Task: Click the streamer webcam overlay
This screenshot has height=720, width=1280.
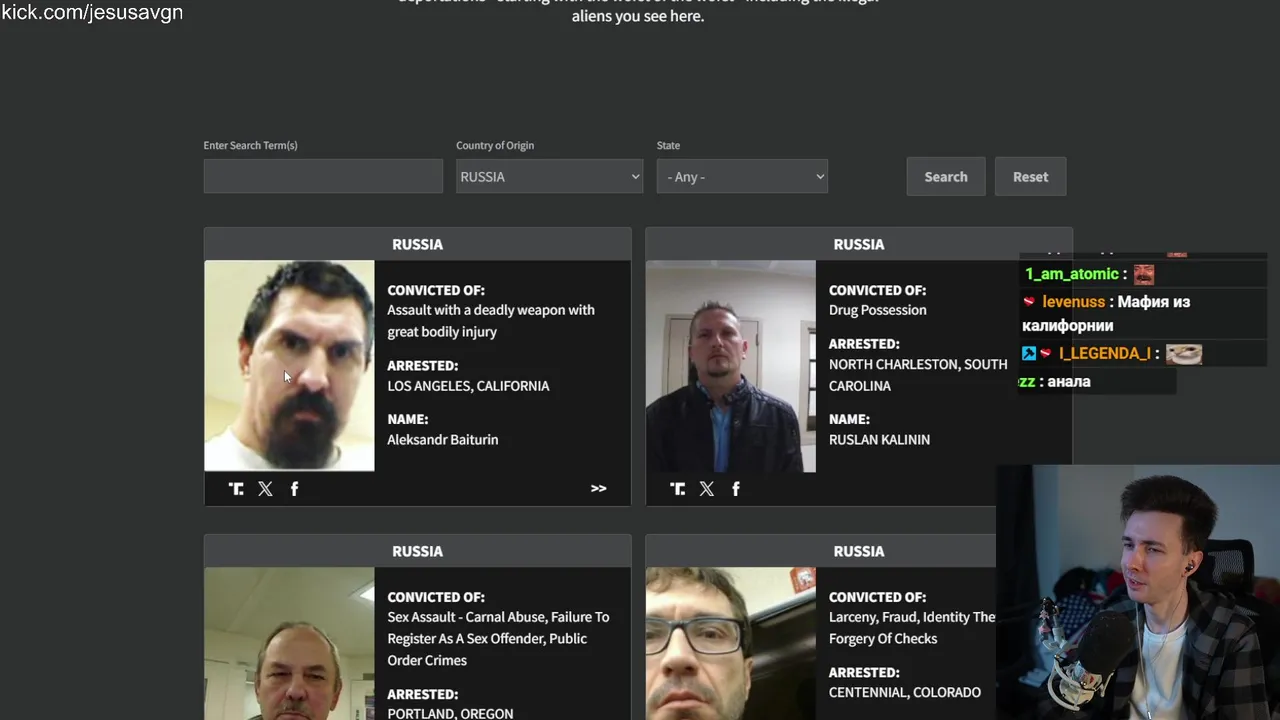Action: [1138, 592]
